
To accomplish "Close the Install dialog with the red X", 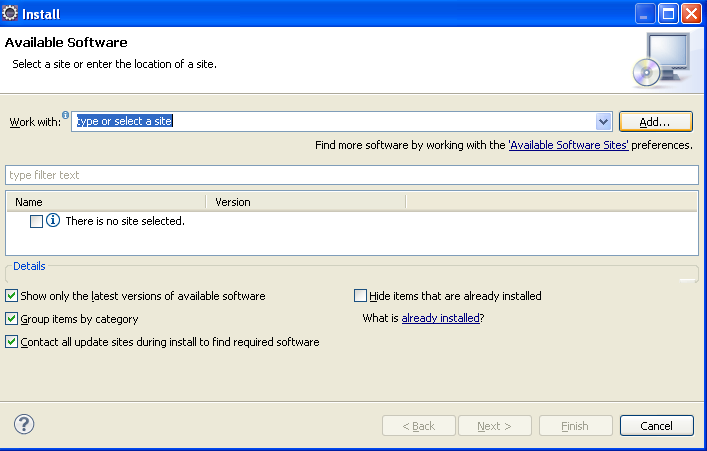I will click(691, 13).
